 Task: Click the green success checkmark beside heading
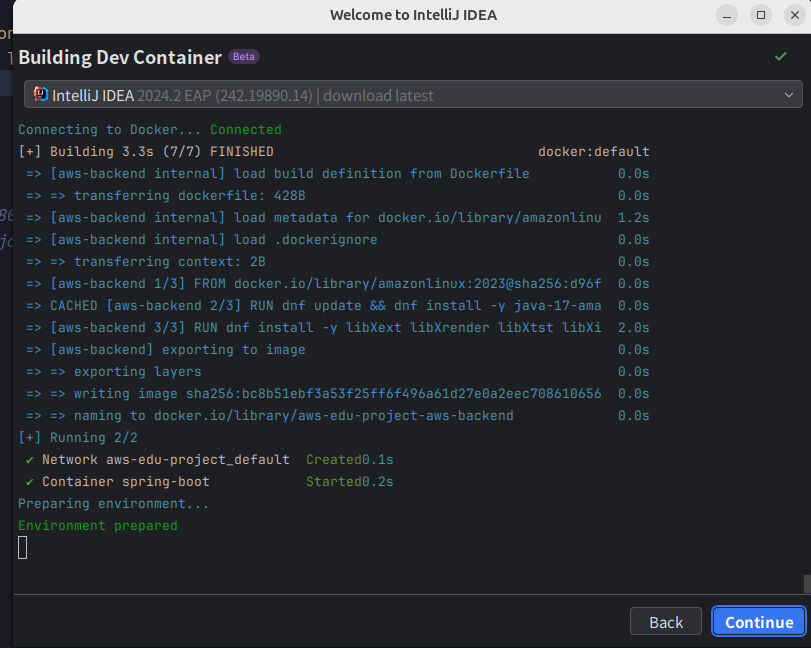781,56
